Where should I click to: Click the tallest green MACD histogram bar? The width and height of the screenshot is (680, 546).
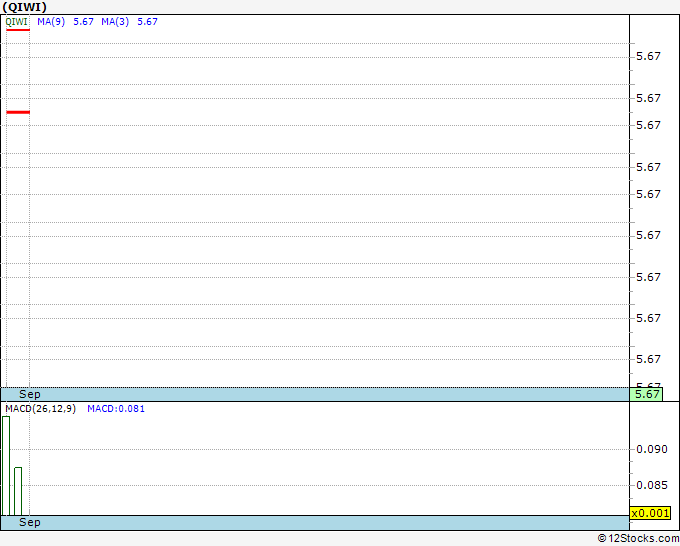(6, 466)
